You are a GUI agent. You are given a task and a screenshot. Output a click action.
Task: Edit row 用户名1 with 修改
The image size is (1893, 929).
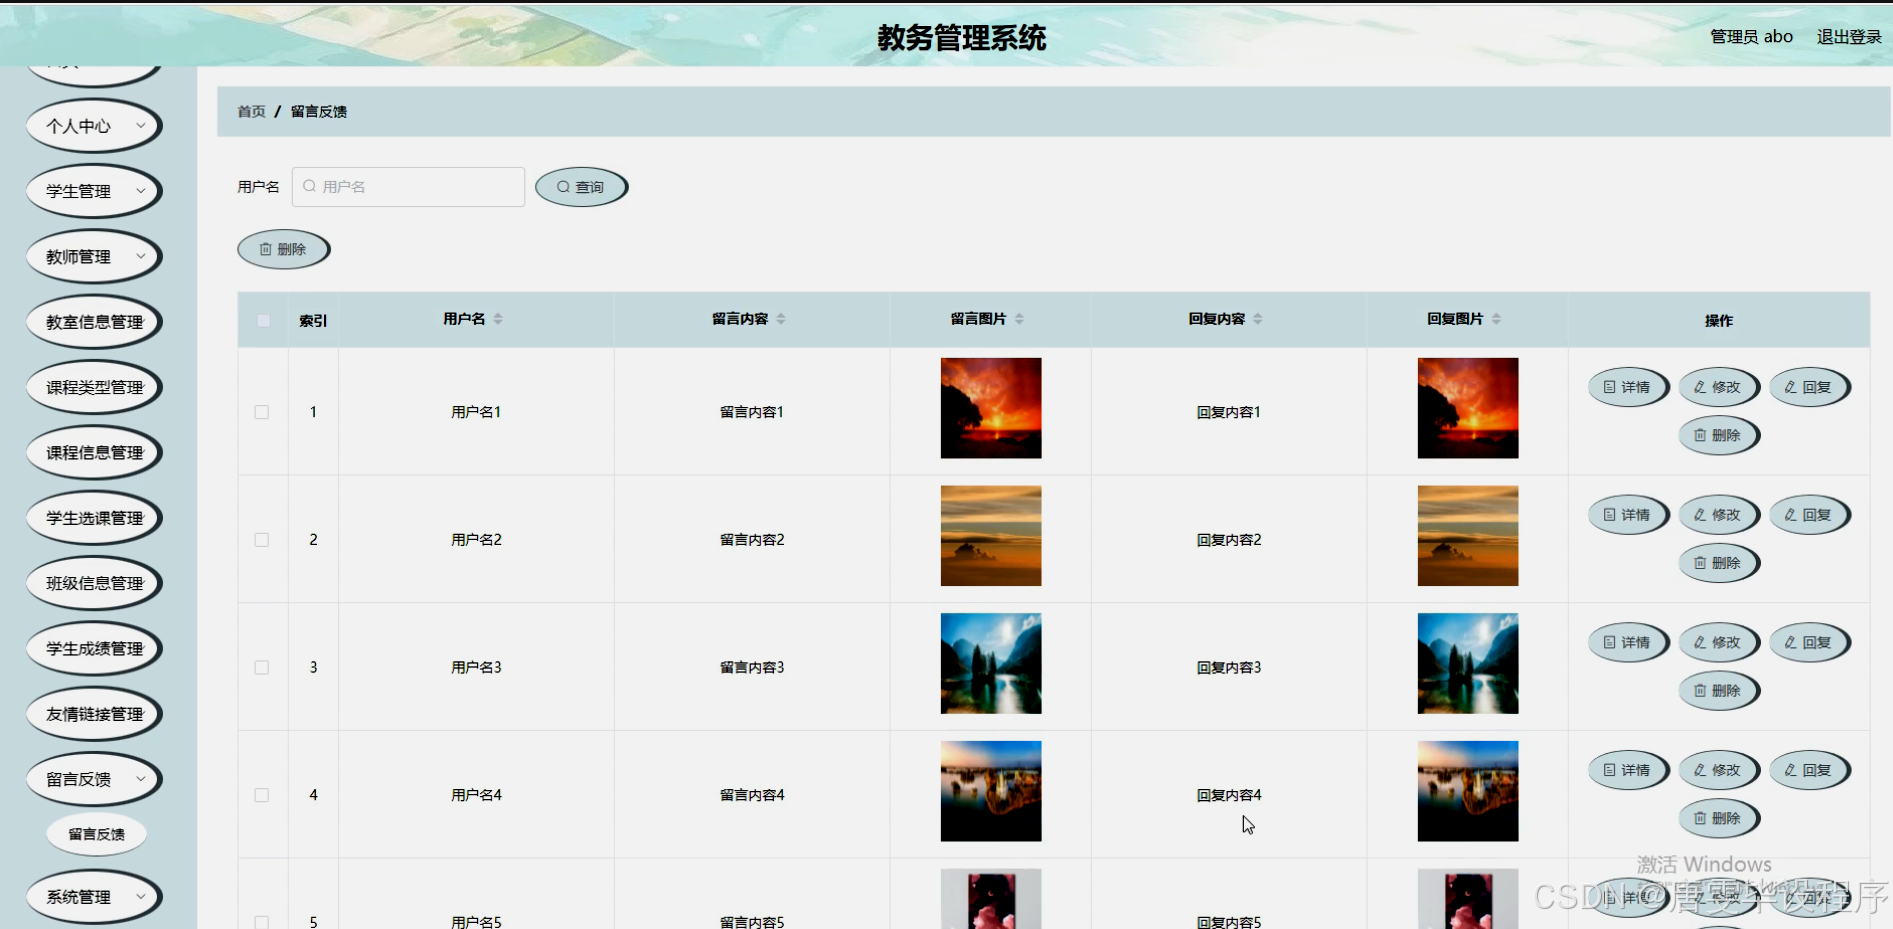[1718, 387]
